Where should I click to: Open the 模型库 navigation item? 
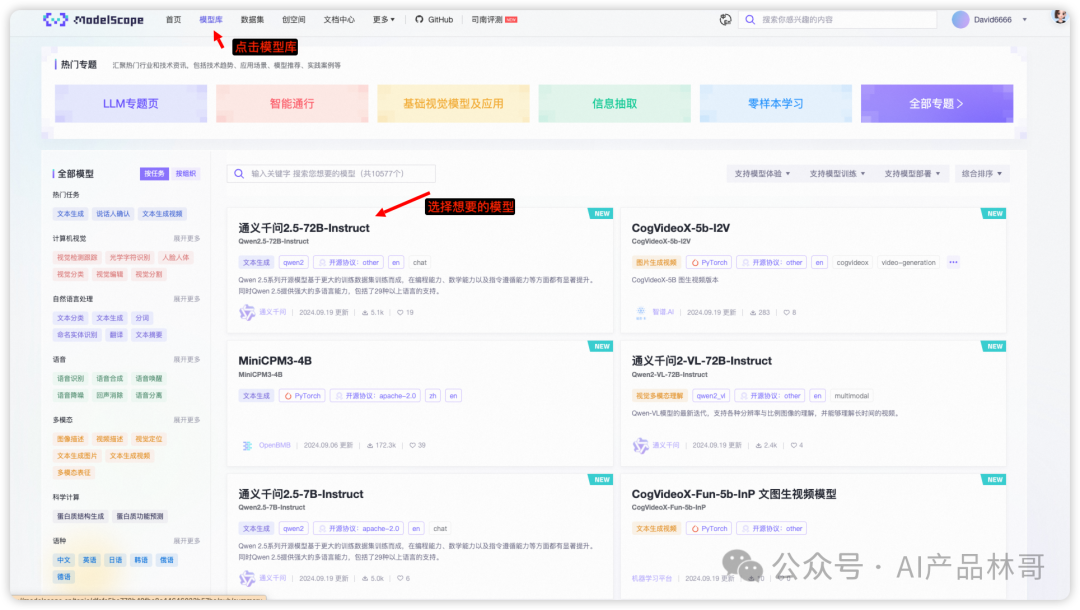click(x=211, y=20)
